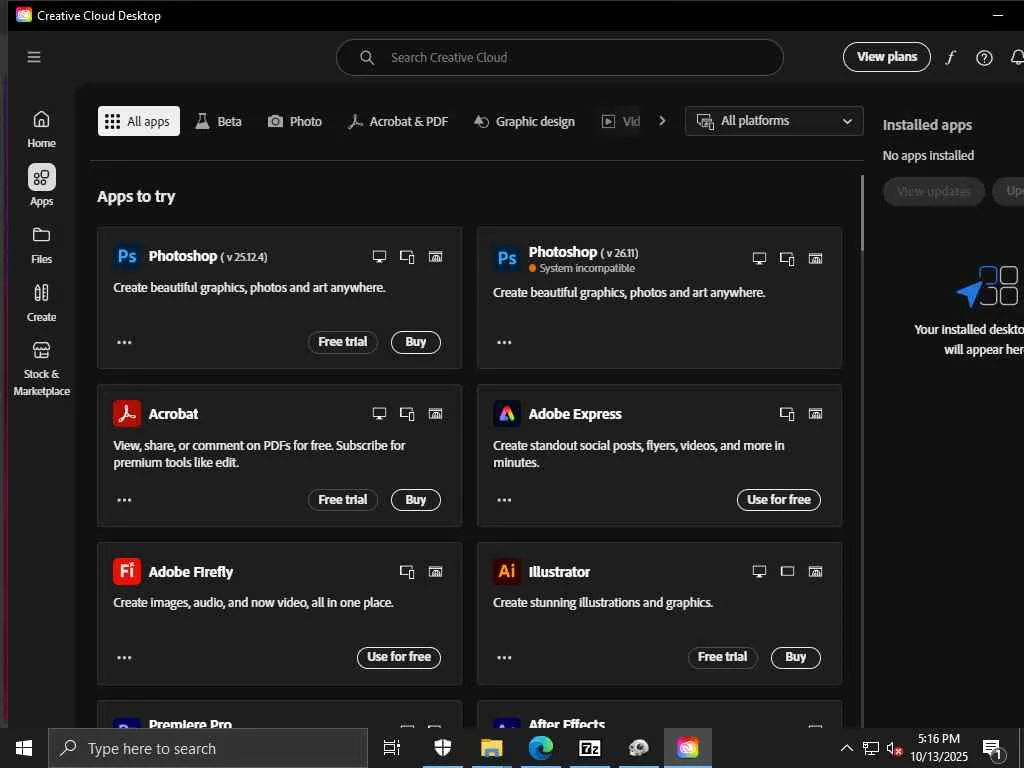Screen dimensions: 1024x768
Task: Open more options for Adobe Firefly
Action: click(124, 658)
